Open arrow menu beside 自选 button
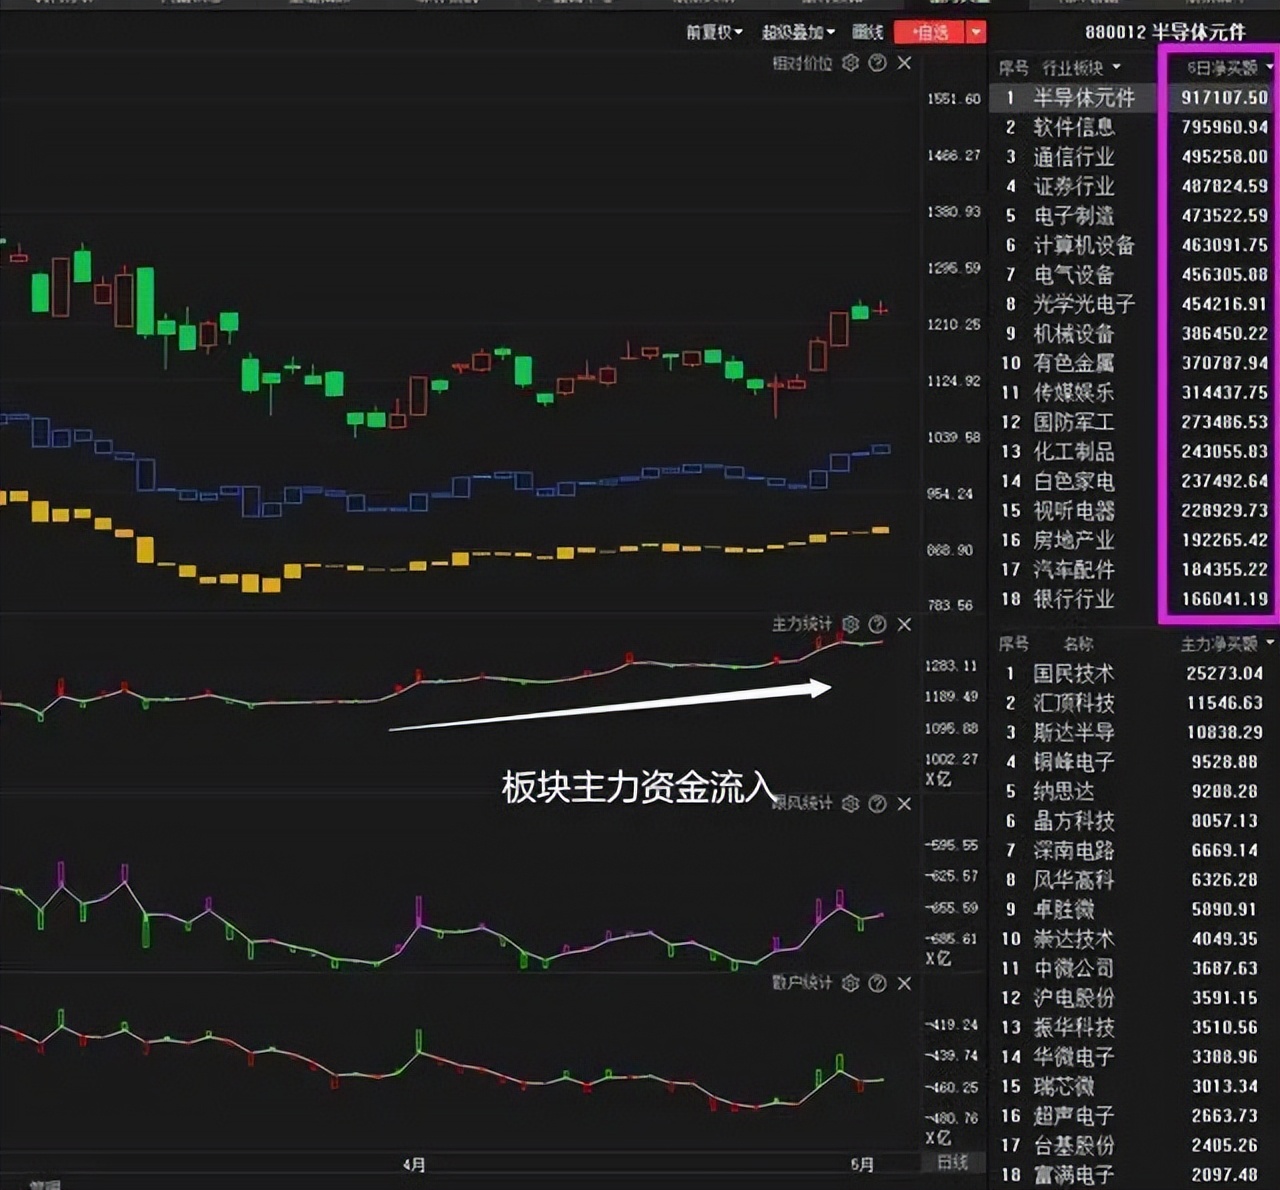The width and height of the screenshot is (1280, 1190). (x=976, y=32)
